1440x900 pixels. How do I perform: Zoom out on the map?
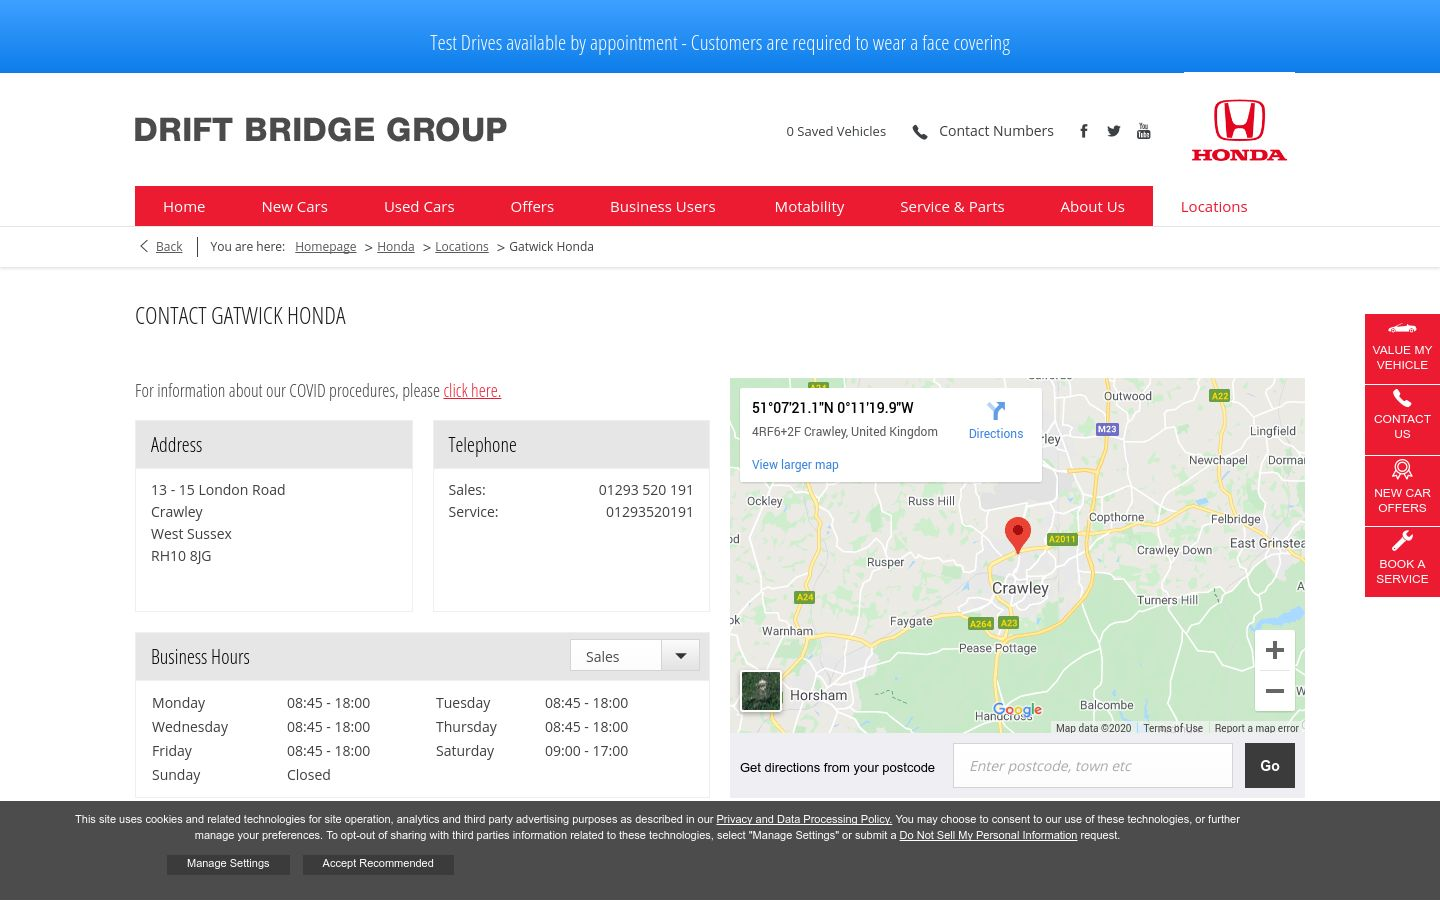pyautogui.click(x=1275, y=691)
